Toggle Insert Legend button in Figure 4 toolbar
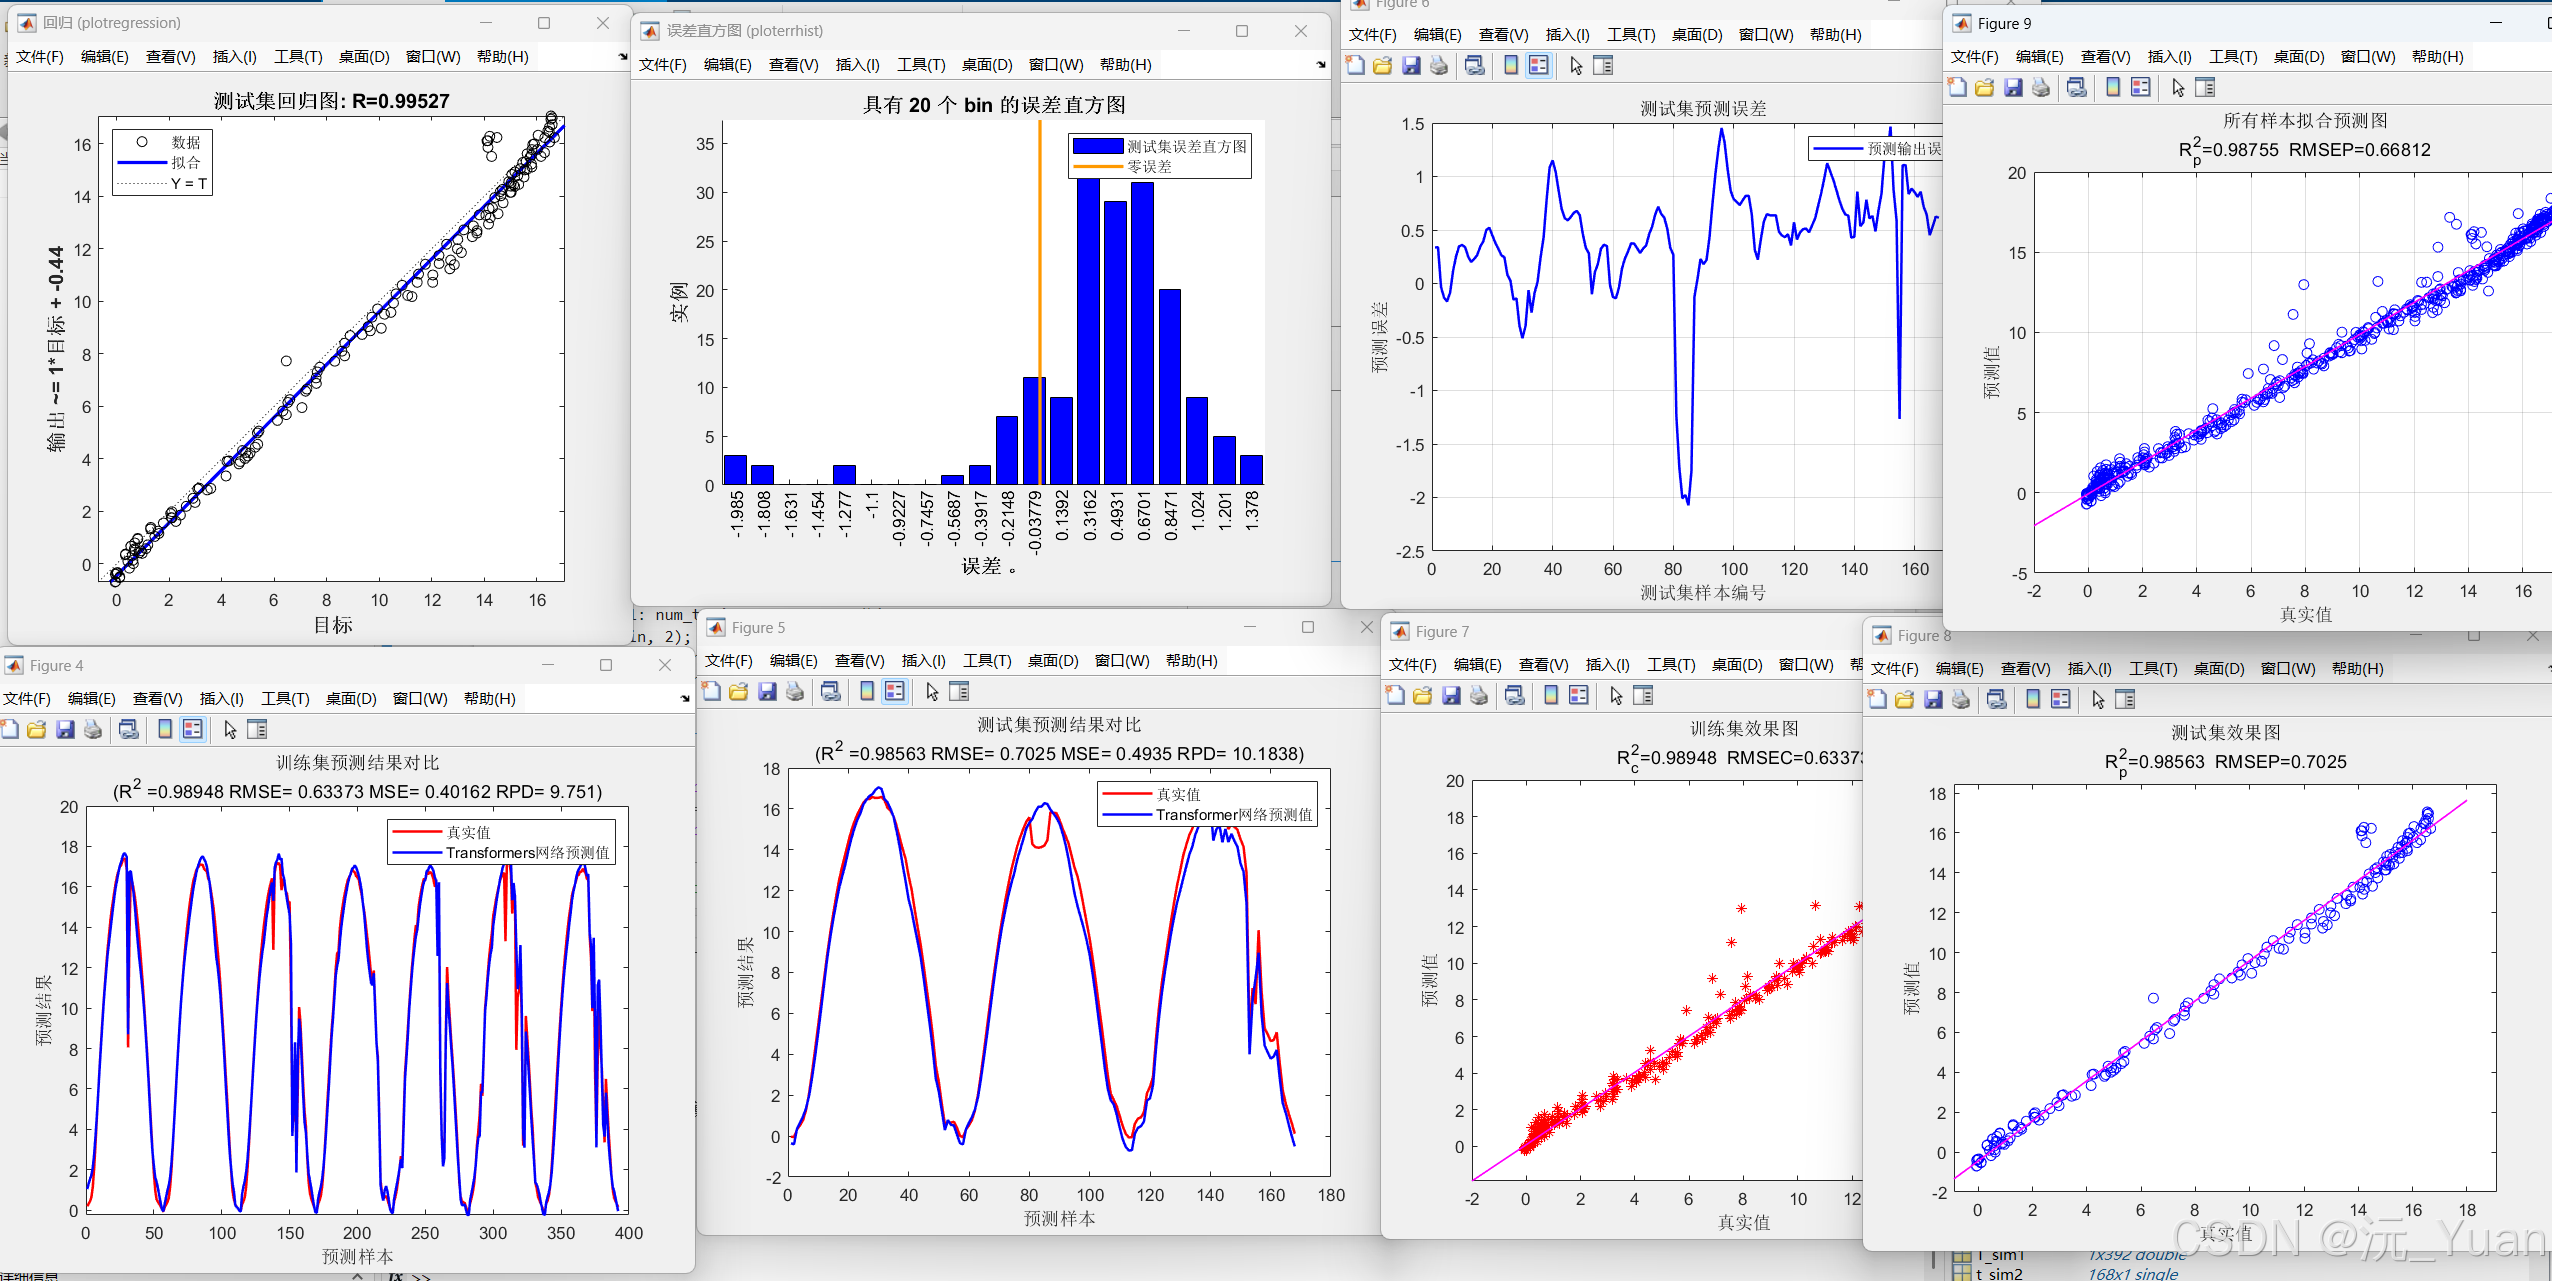This screenshot has height=1281, width=2552. [x=193, y=730]
